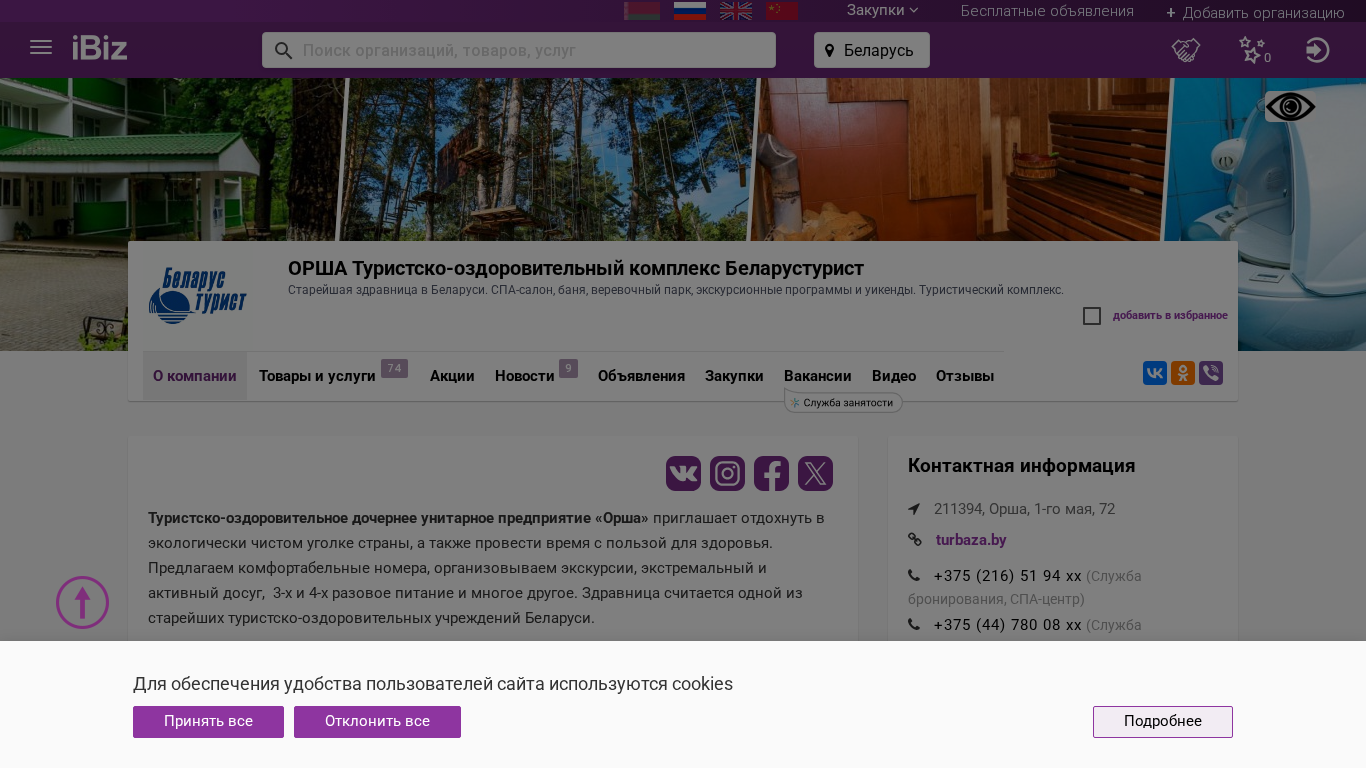The height and width of the screenshot is (768, 1366).
Task: Open the Закупки tab in company menu
Action: [x=734, y=376]
